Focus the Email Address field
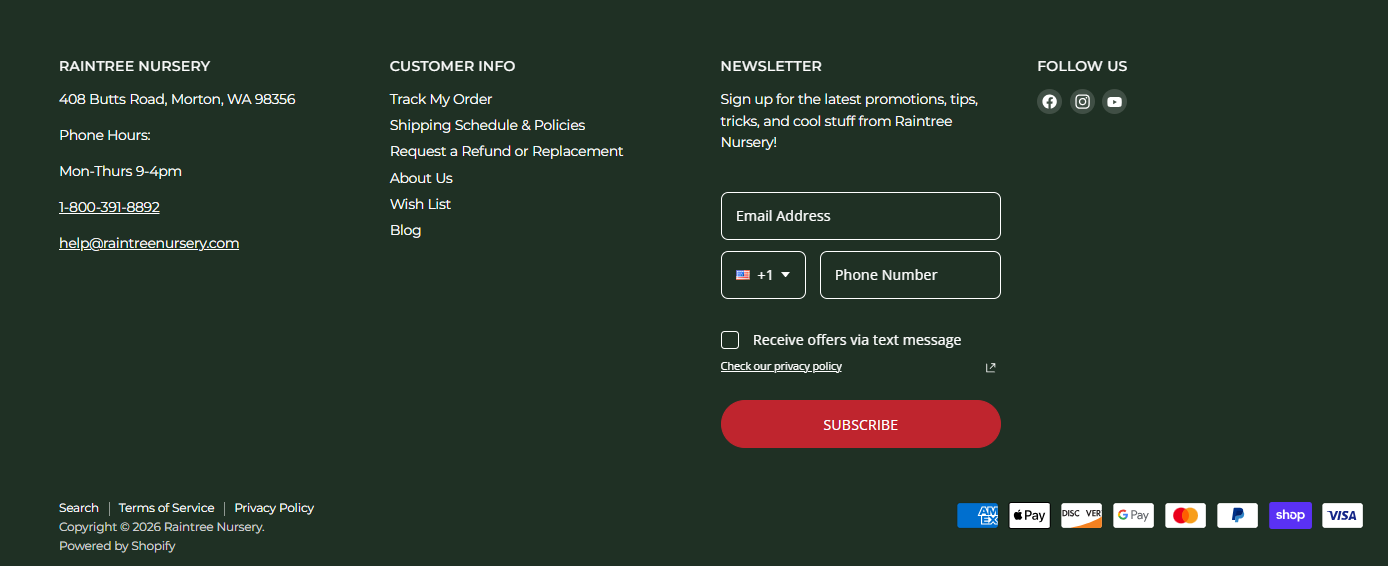This screenshot has height=566, width=1388. [860, 216]
